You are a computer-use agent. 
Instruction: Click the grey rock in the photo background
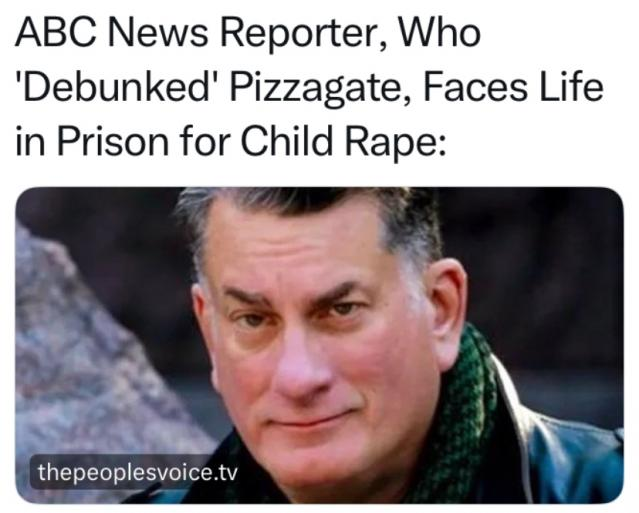pos(94,367)
